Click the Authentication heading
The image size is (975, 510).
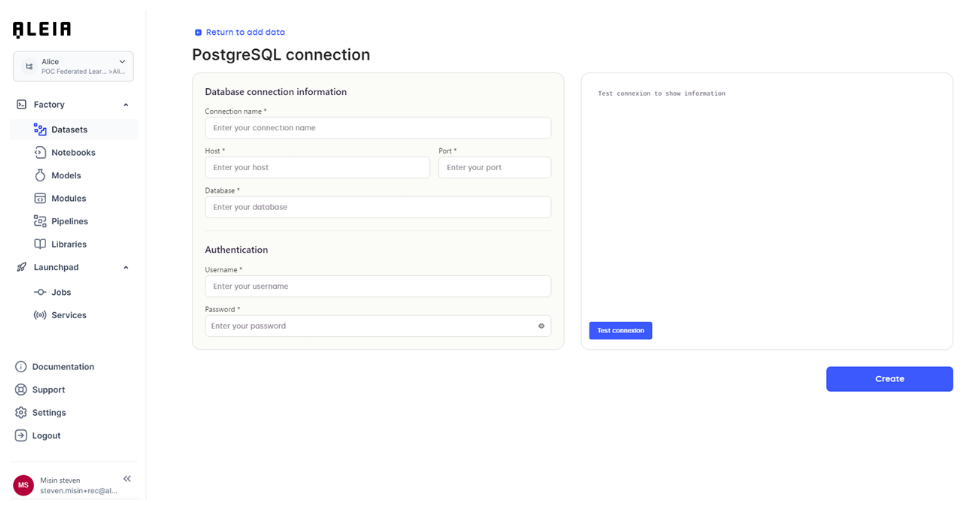click(x=236, y=249)
